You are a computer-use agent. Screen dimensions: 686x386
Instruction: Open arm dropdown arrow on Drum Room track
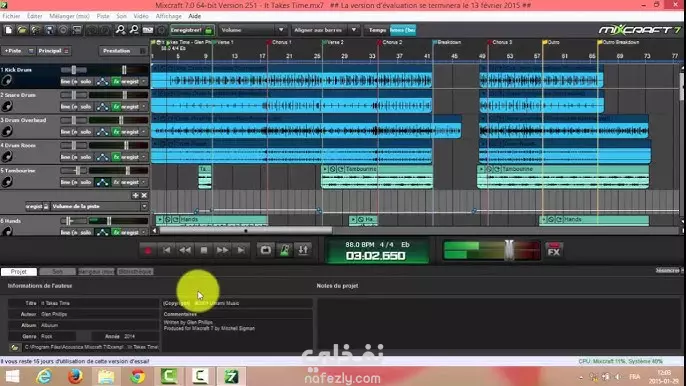coord(144,157)
